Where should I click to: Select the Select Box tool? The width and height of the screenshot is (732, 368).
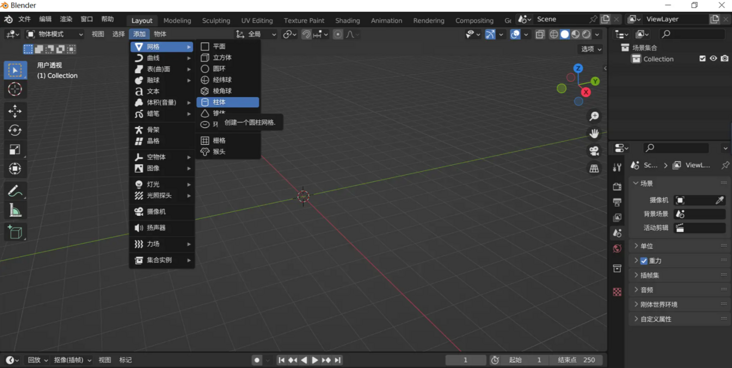coord(15,70)
